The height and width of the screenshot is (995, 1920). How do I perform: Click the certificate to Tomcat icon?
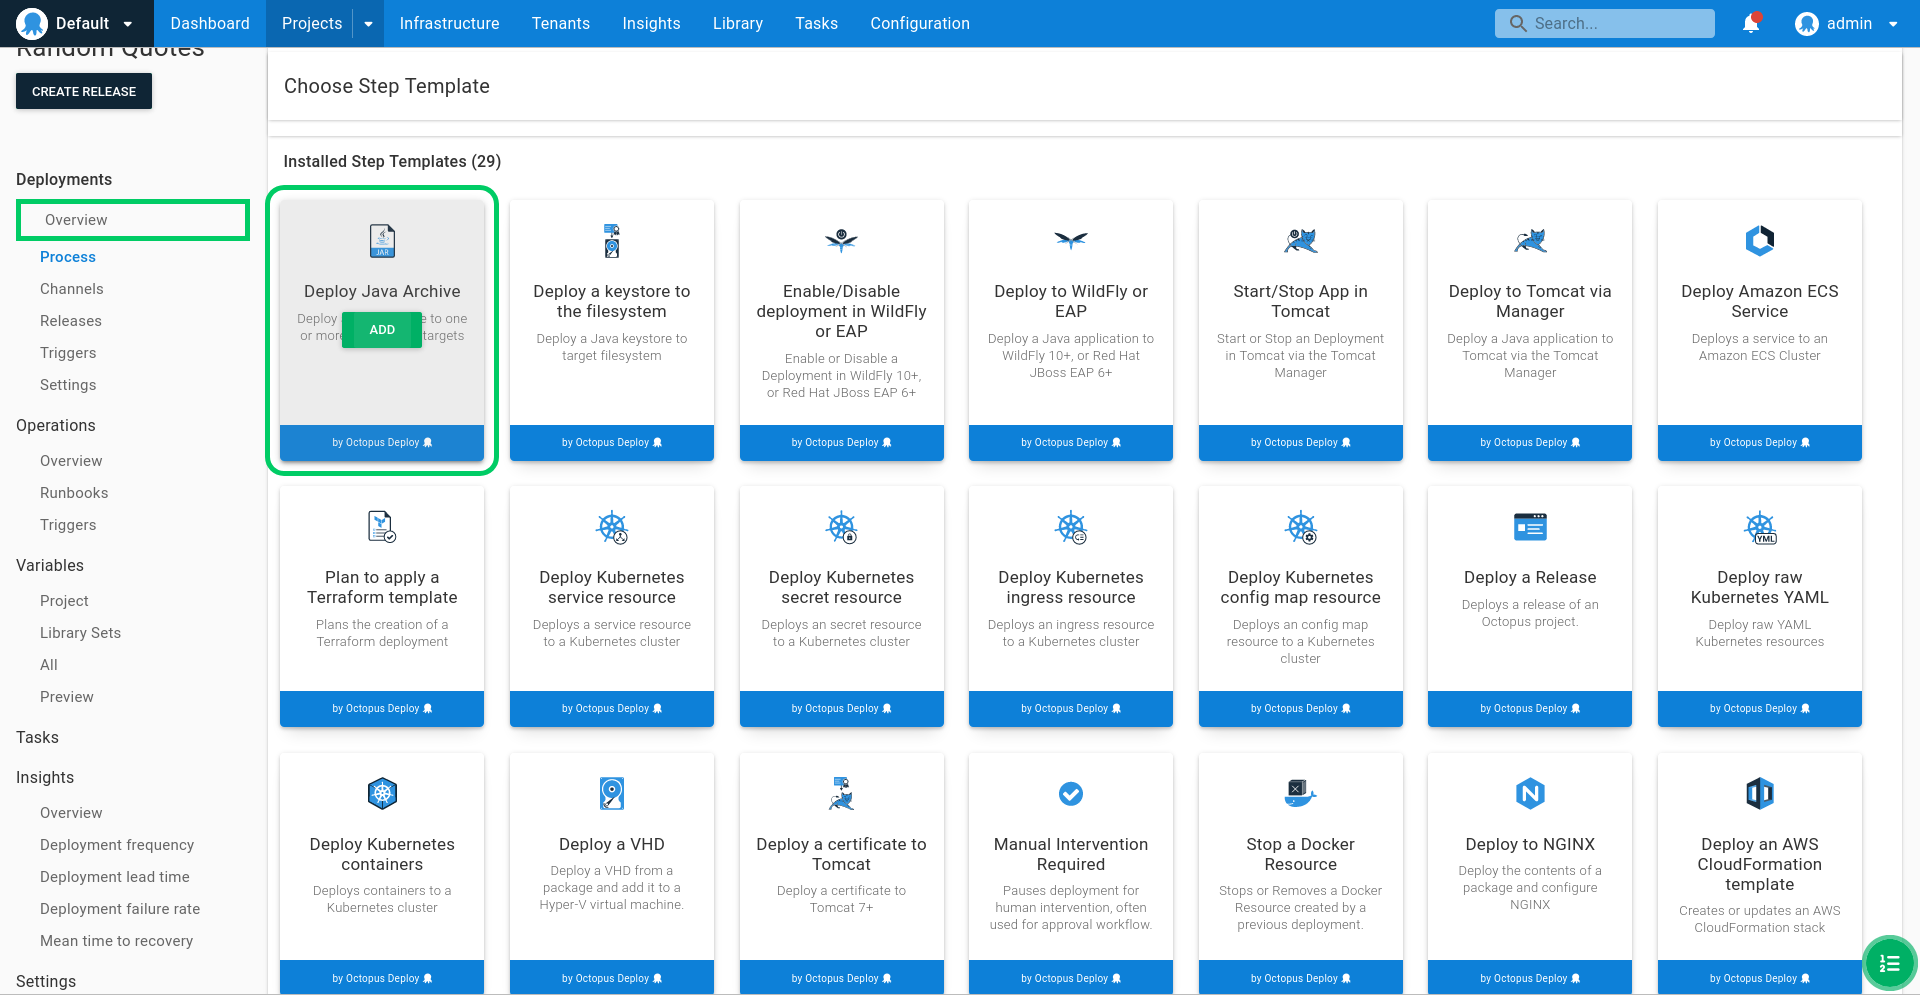[x=841, y=794]
